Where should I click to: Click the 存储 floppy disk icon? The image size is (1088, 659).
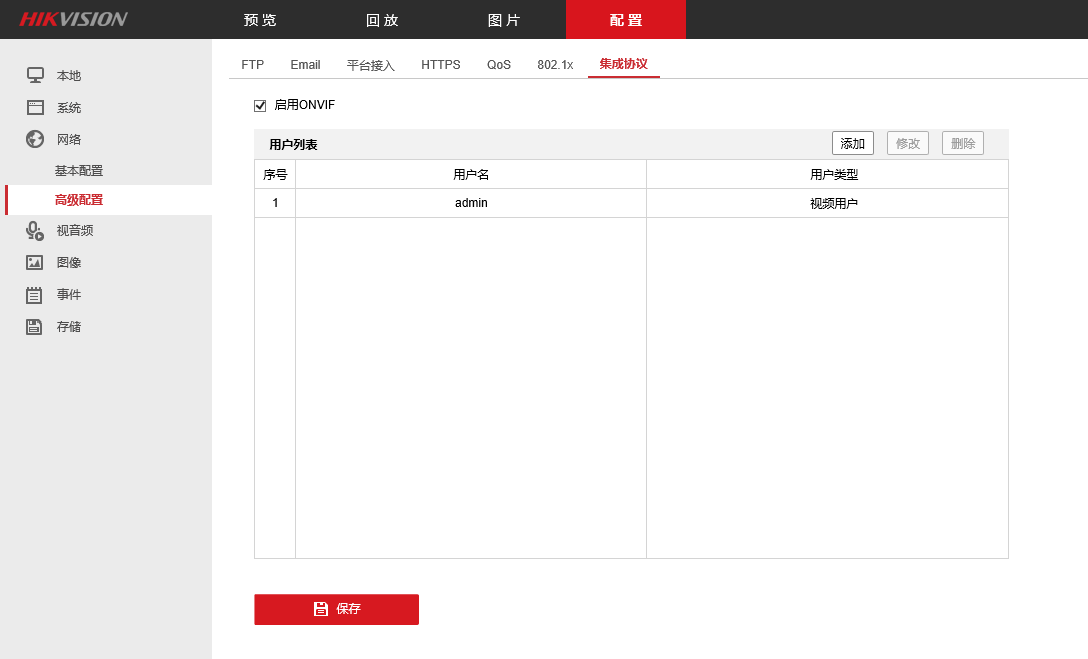pyautogui.click(x=34, y=327)
